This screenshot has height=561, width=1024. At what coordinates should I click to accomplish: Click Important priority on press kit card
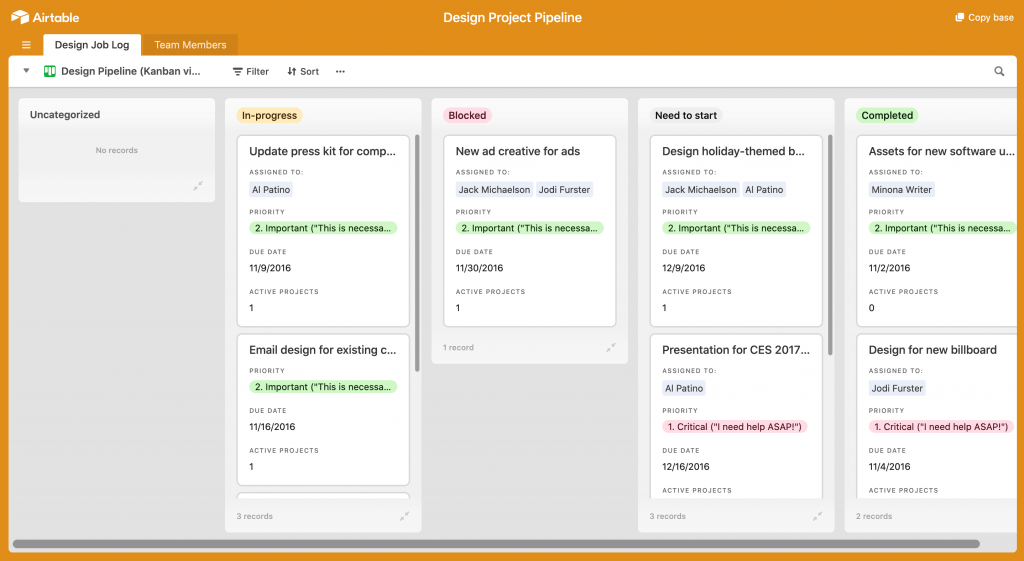pos(323,228)
